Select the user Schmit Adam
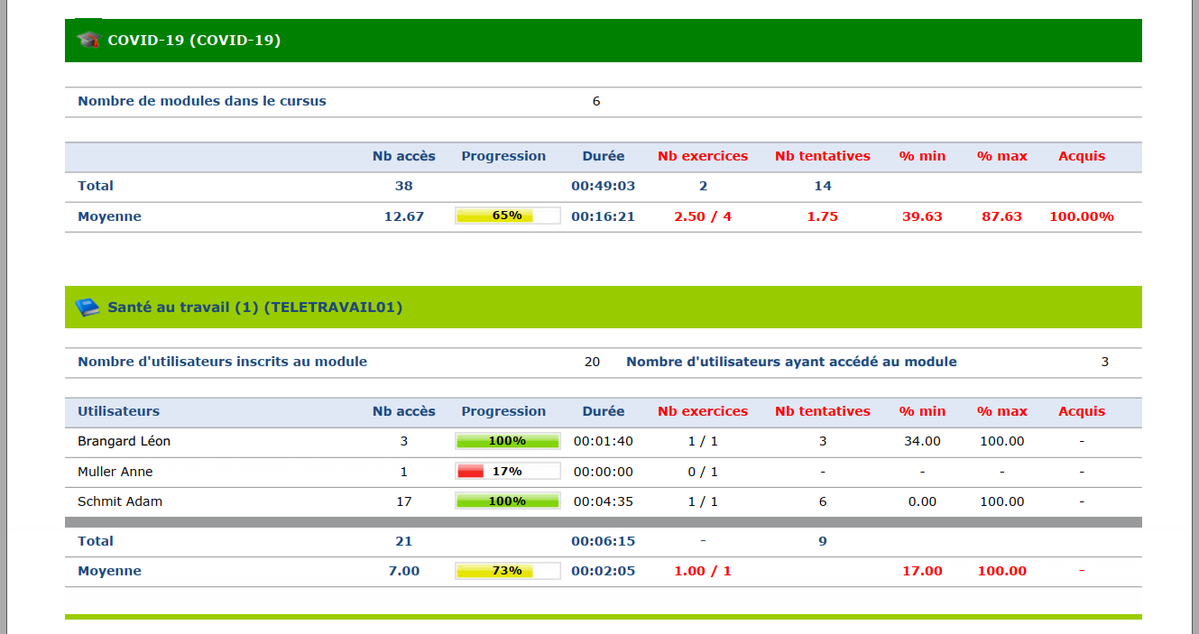Screen dimensions: 1199x634 (x=119, y=502)
